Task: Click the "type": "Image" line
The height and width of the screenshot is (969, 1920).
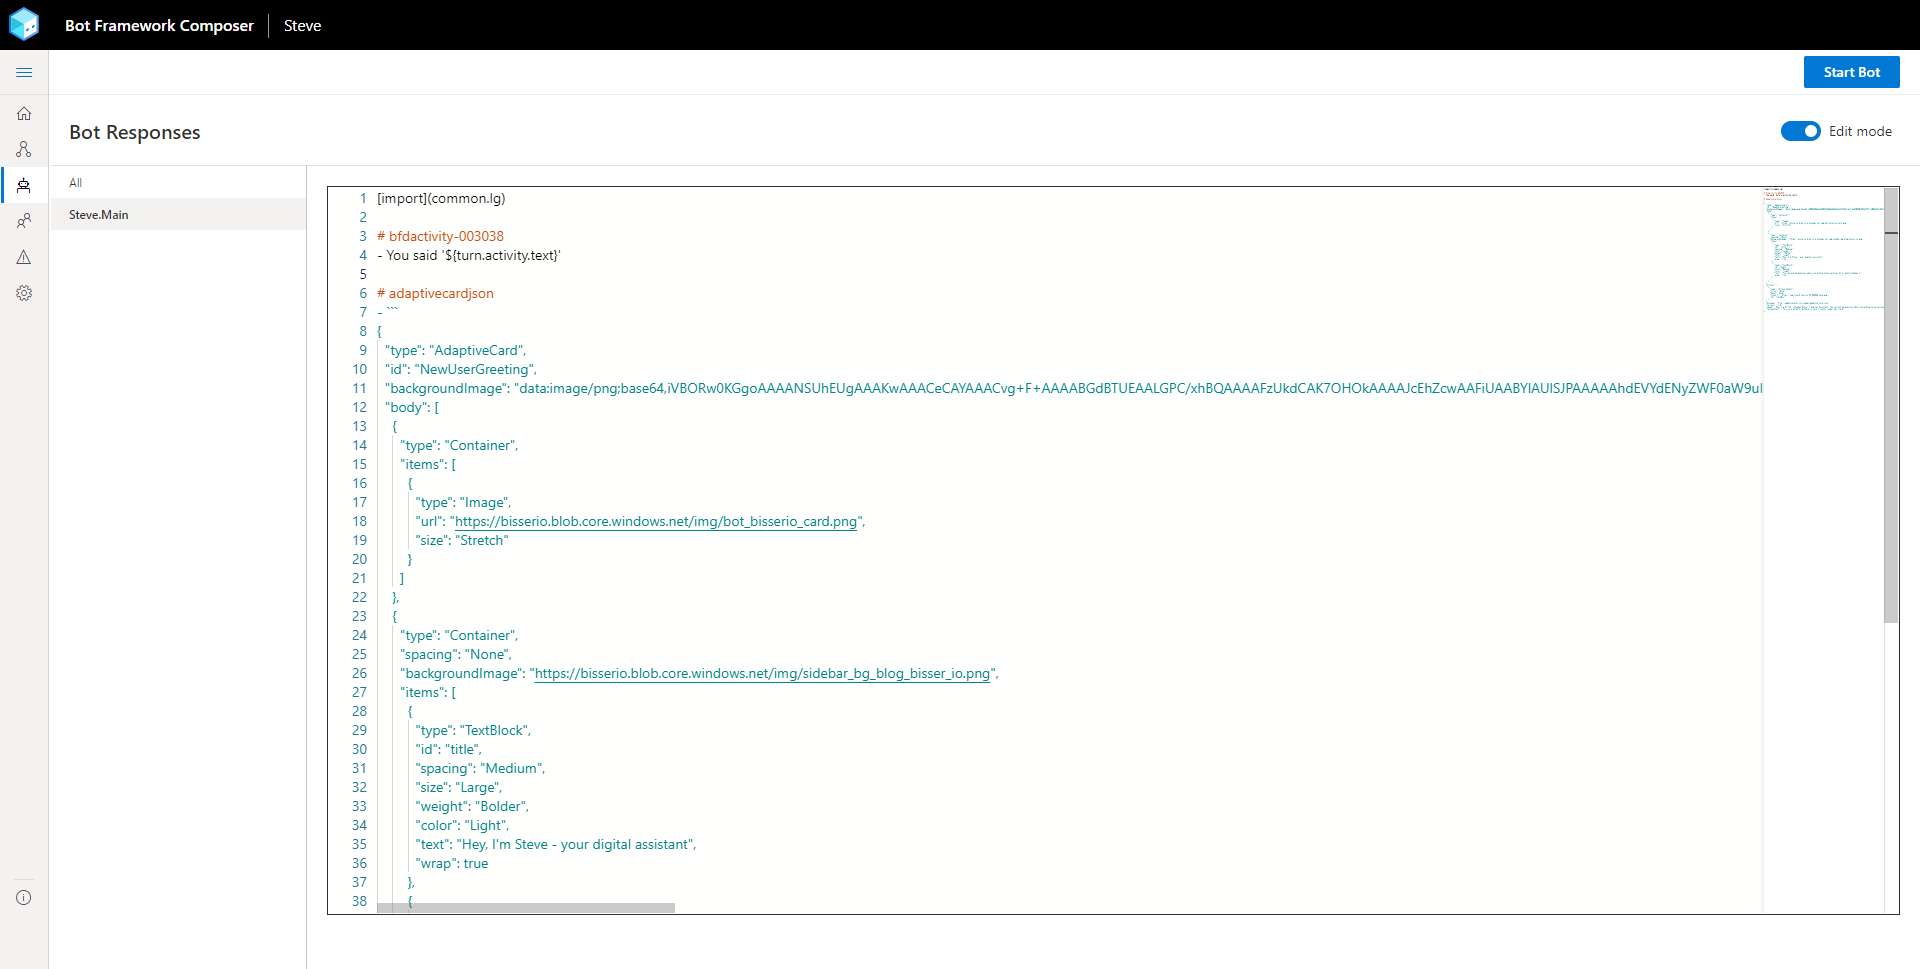Action: pyautogui.click(x=463, y=502)
